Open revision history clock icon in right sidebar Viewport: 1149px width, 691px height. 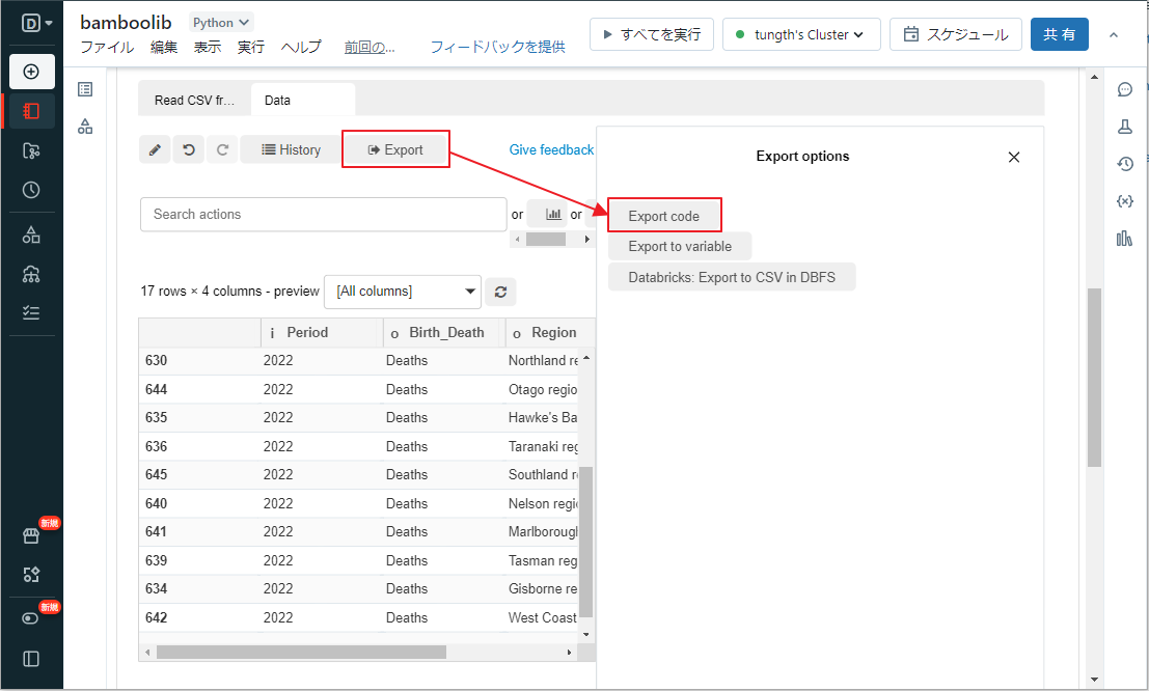point(1125,164)
